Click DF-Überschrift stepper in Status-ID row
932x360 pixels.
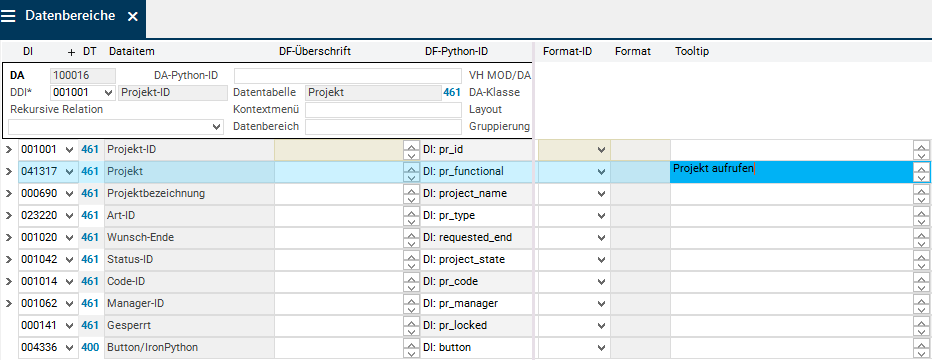[x=411, y=260]
